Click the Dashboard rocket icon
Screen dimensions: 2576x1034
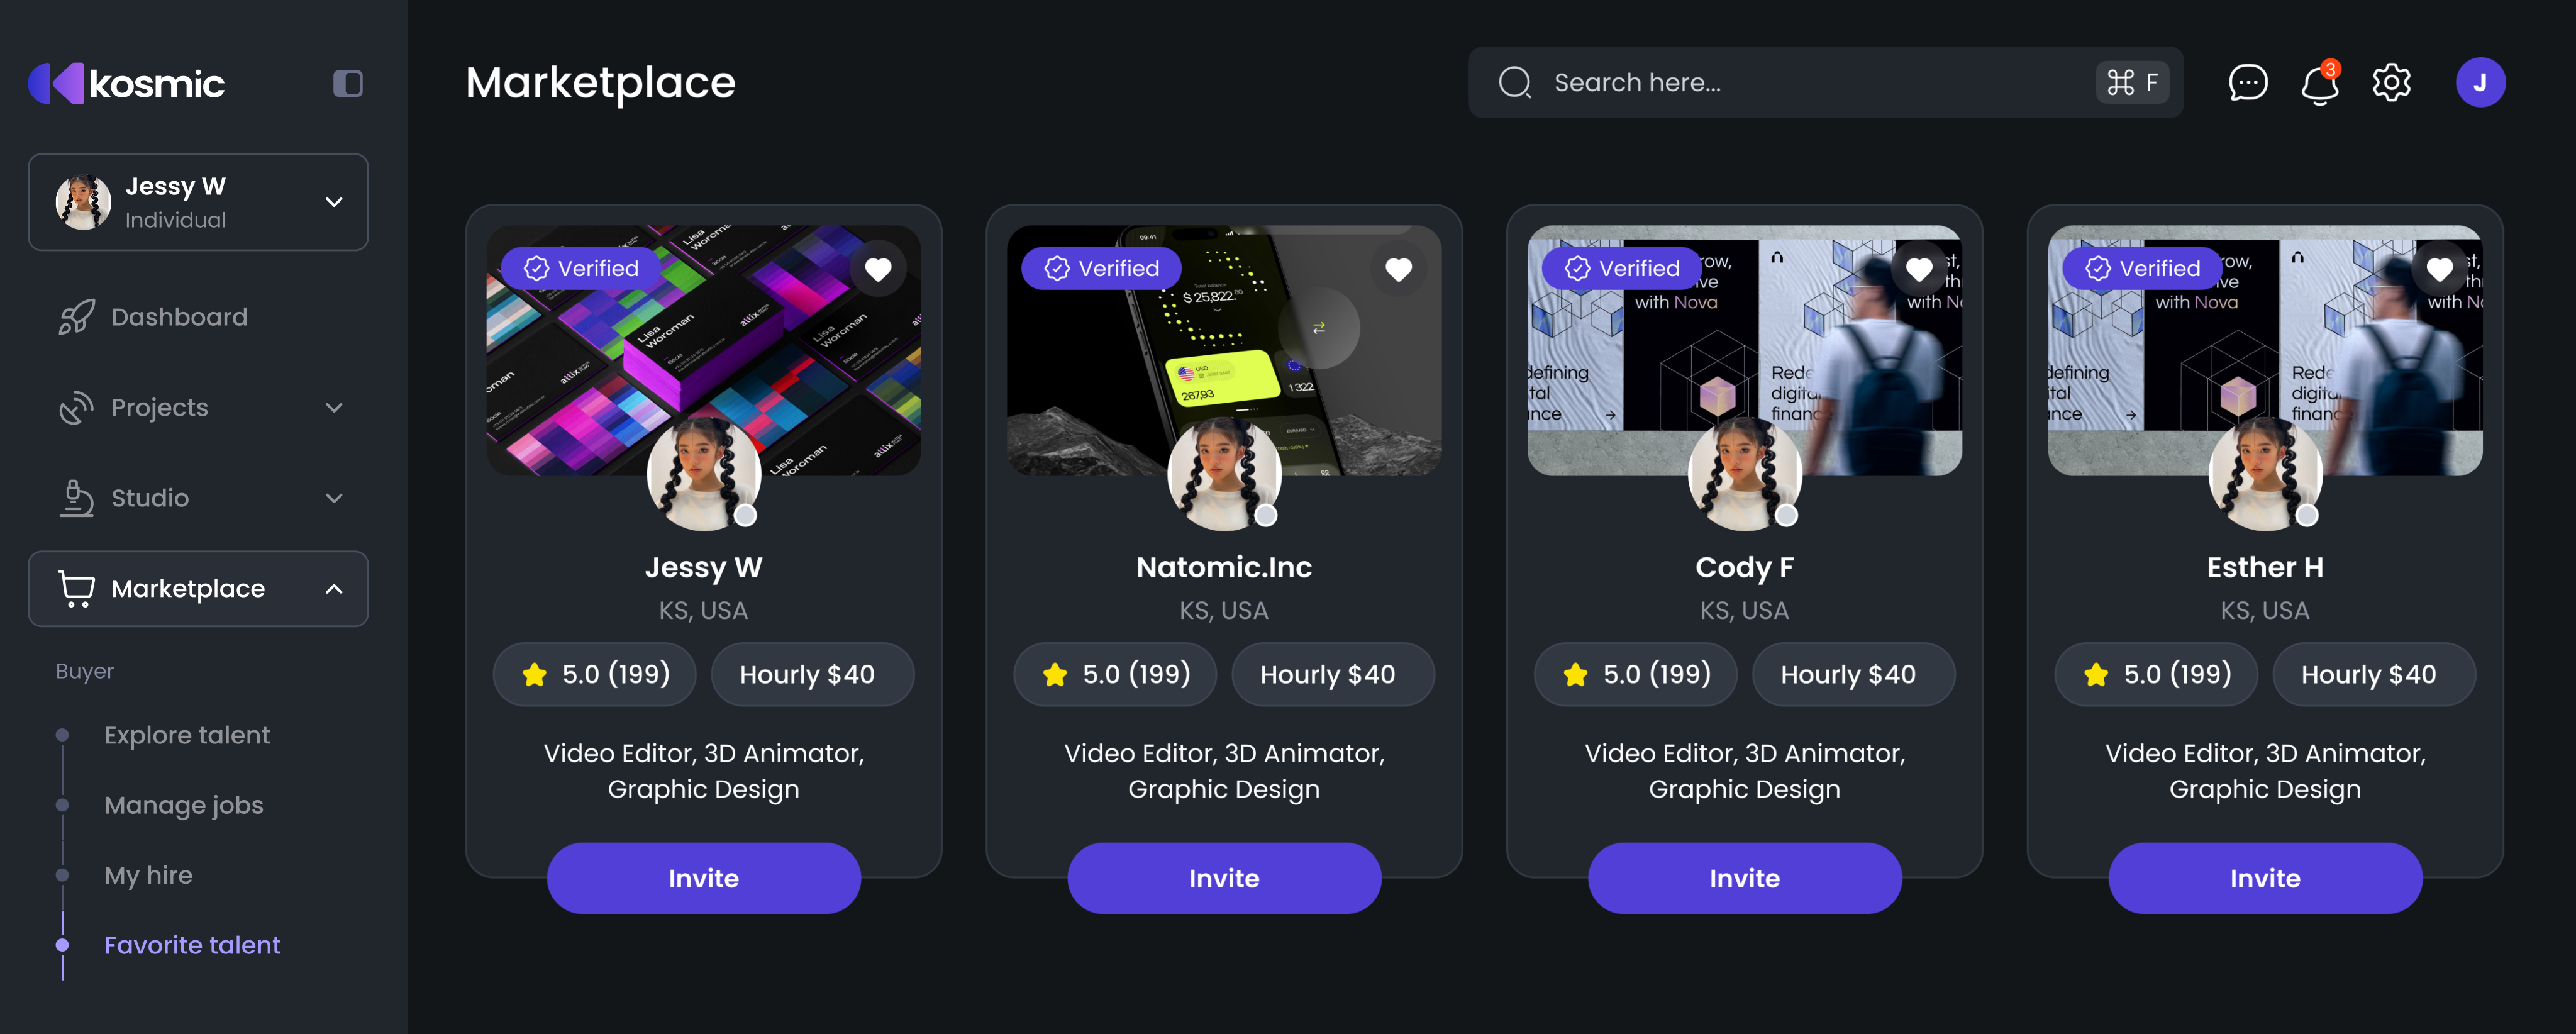coord(76,317)
